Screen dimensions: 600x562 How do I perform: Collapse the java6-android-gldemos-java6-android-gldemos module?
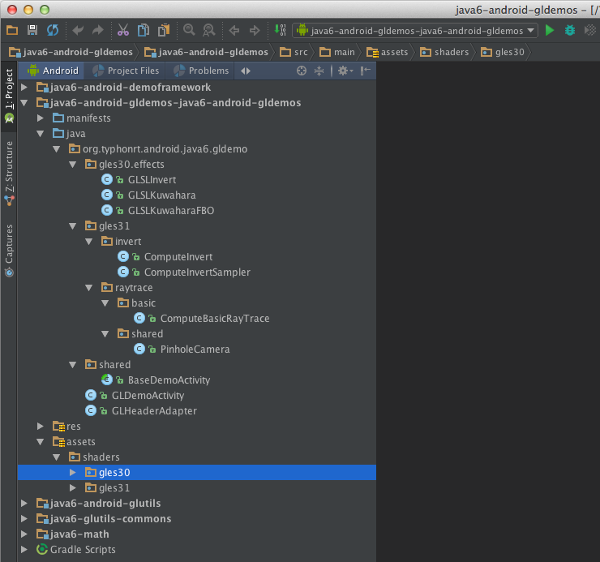(x=24, y=103)
